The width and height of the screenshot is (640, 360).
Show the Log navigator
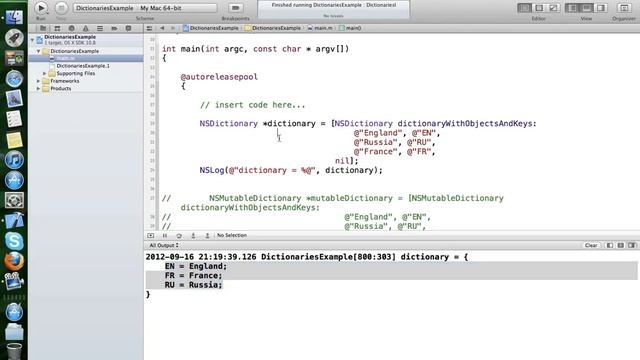tap(128, 28)
